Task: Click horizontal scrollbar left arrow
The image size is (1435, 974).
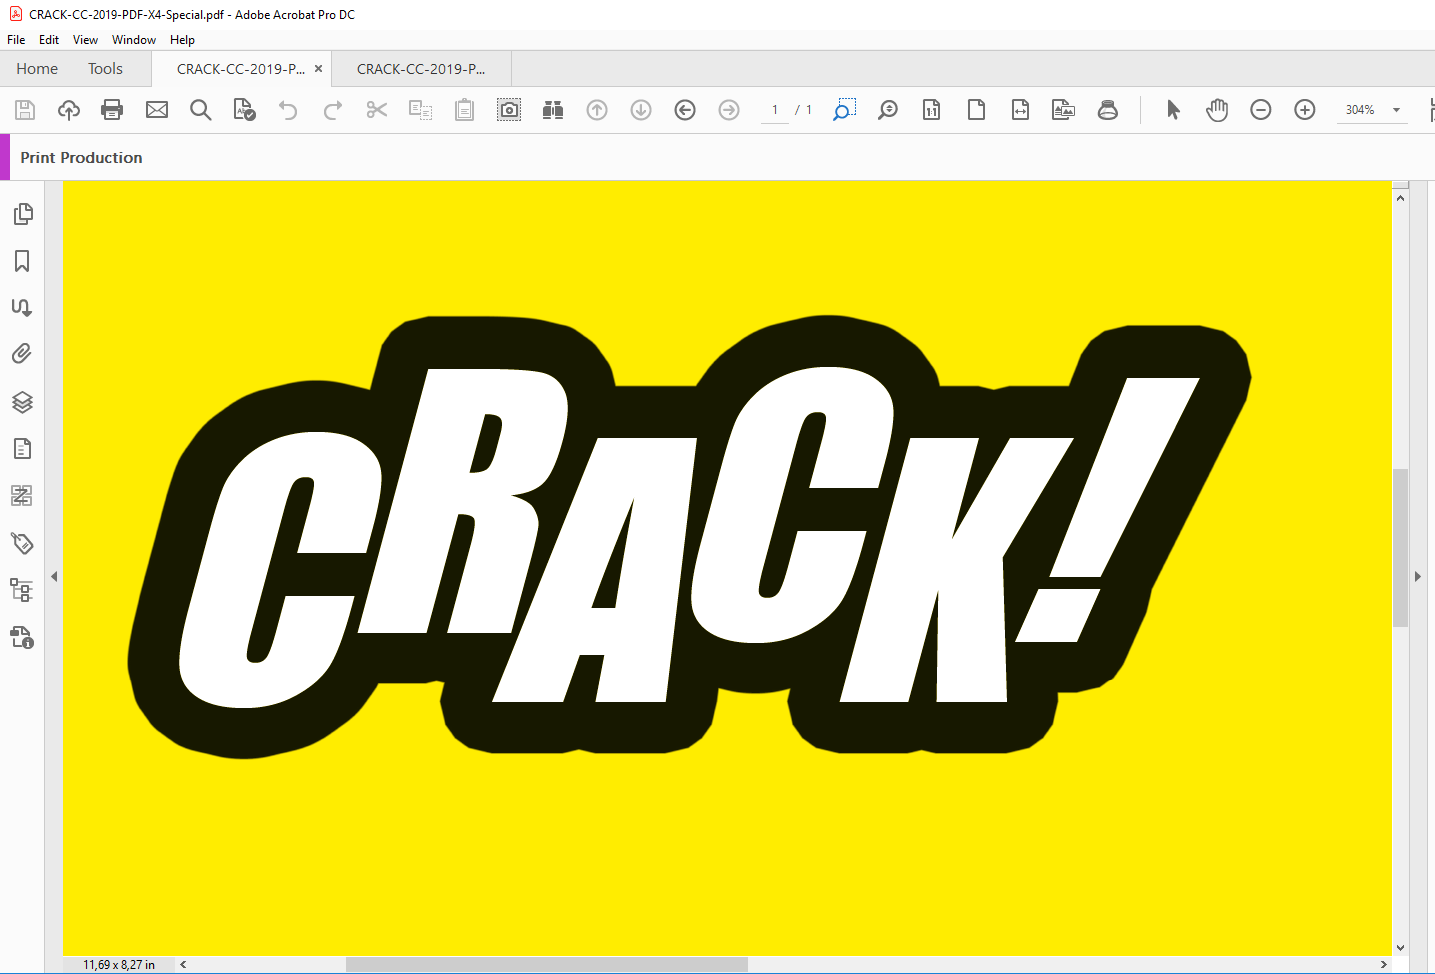Action: tap(183, 965)
